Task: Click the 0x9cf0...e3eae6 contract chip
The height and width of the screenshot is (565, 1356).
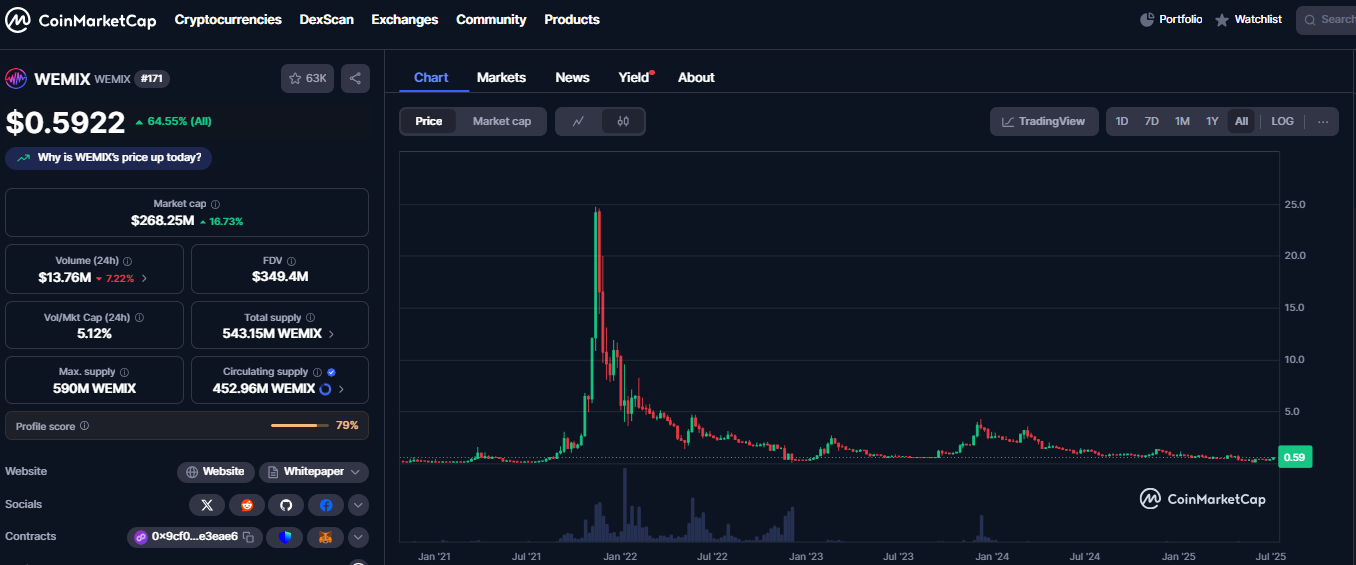Action: (x=194, y=537)
